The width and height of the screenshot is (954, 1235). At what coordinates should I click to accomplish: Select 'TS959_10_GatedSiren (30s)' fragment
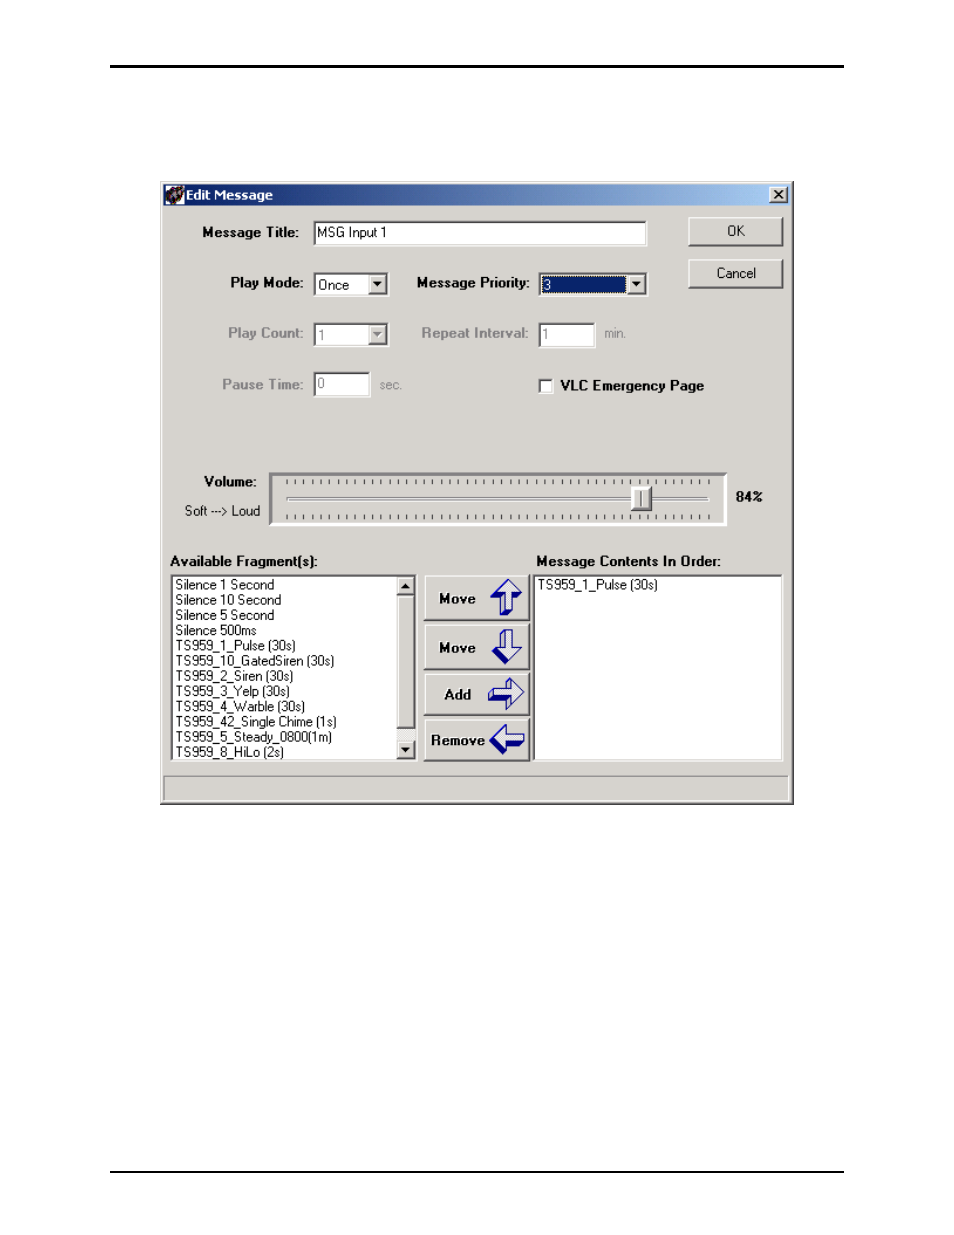pos(255,661)
